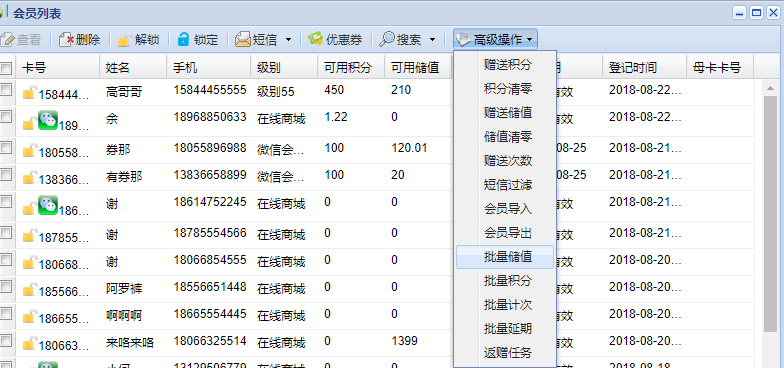Screen dimensions: 784x368
Task: Check the box for 余's row
Action: 6,116
